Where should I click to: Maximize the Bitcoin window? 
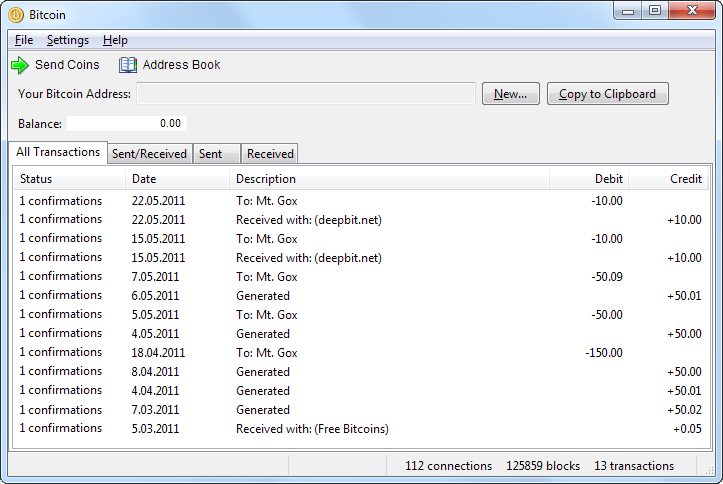pyautogui.click(x=655, y=11)
